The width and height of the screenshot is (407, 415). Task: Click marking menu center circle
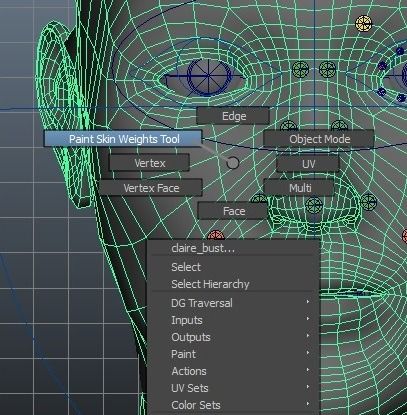click(233, 163)
